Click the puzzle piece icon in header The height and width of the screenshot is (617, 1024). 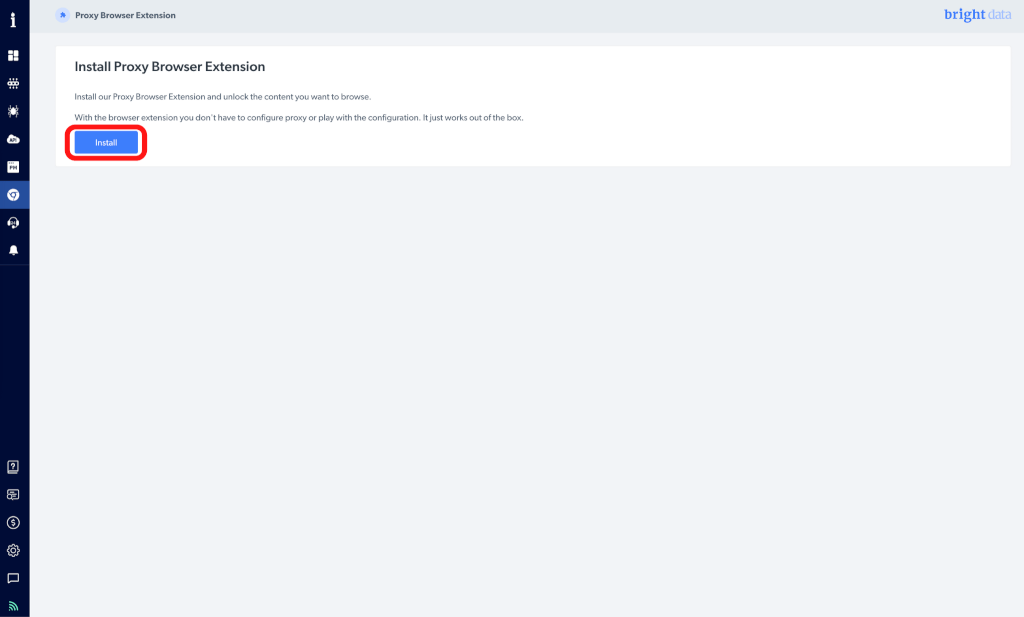click(63, 15)
